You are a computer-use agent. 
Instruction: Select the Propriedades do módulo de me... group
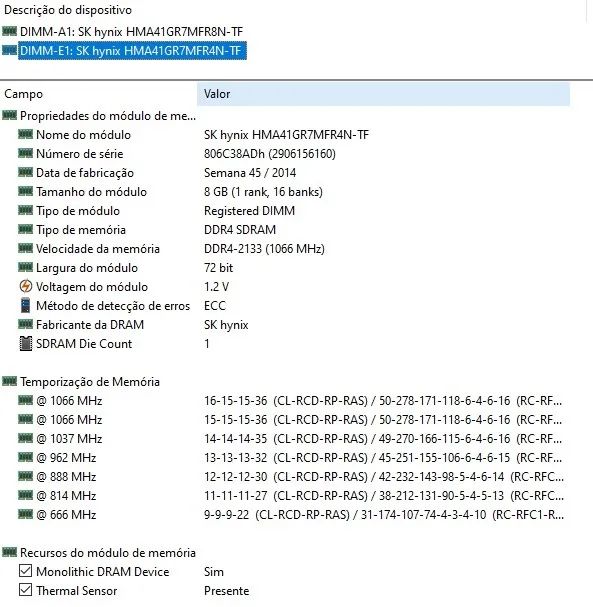(108, 116)
